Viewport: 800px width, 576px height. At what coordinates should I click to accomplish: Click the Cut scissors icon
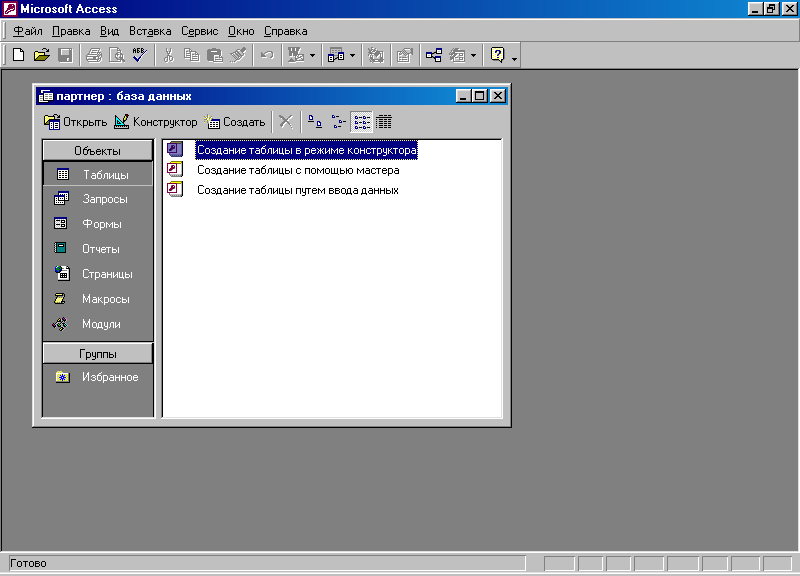click(x=168, y=55)
